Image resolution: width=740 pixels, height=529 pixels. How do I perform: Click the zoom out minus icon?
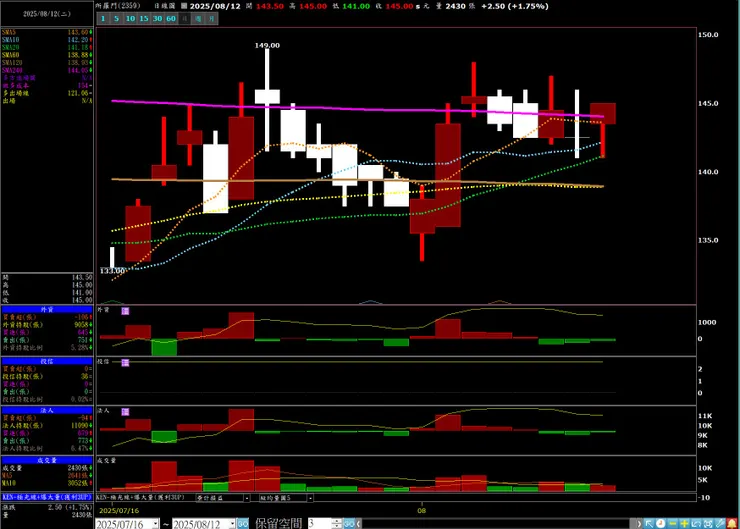tap(673, 523)
